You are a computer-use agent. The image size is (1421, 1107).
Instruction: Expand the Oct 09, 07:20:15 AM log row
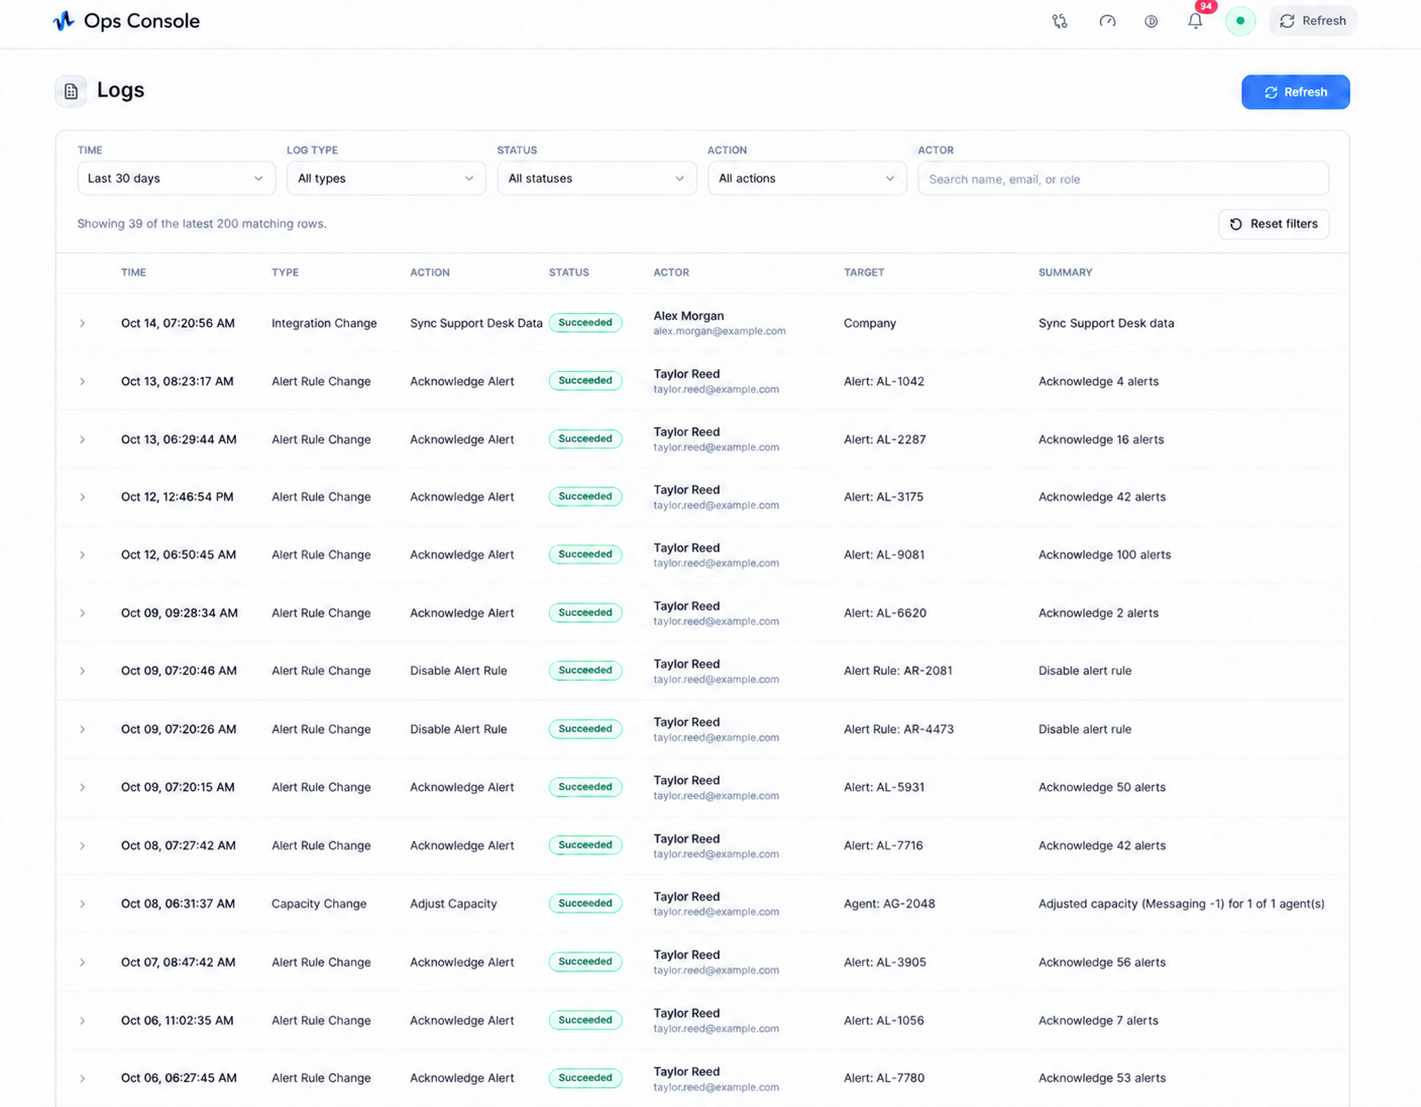click(x=82, y=787)
